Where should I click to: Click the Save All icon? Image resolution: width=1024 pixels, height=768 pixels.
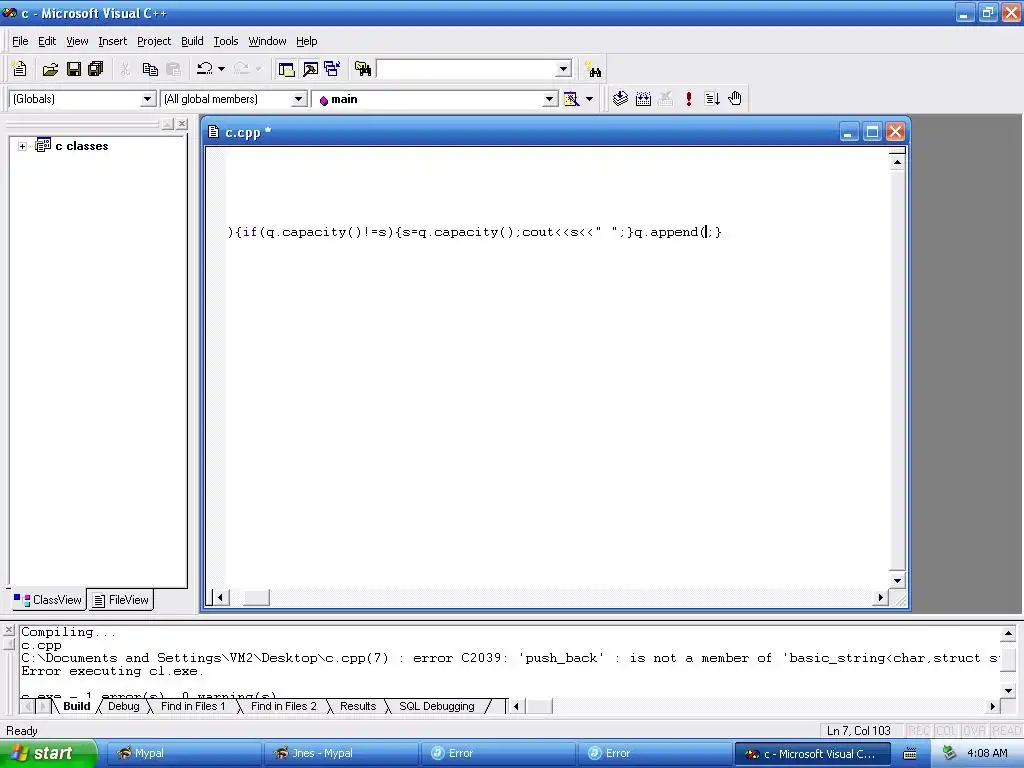pyautogui.click(x=96, y=69)
